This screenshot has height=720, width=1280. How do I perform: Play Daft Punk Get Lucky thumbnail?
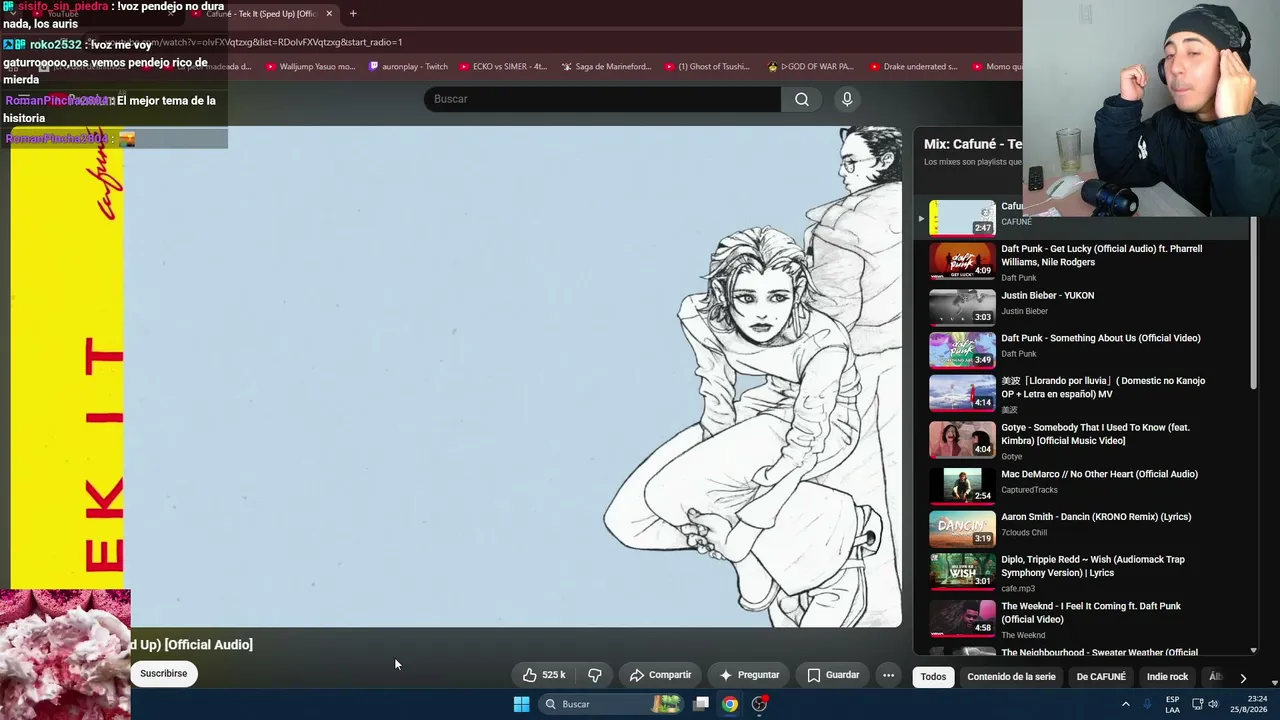(962, 261)
